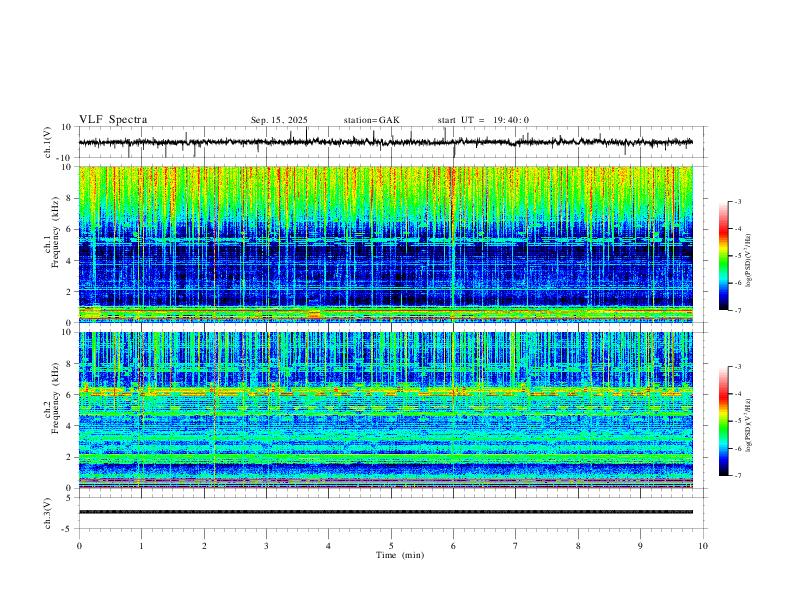Click the ch.1 spectrogram panel
The width and height of the screenshot is (792, 612).
pos(386,244)
